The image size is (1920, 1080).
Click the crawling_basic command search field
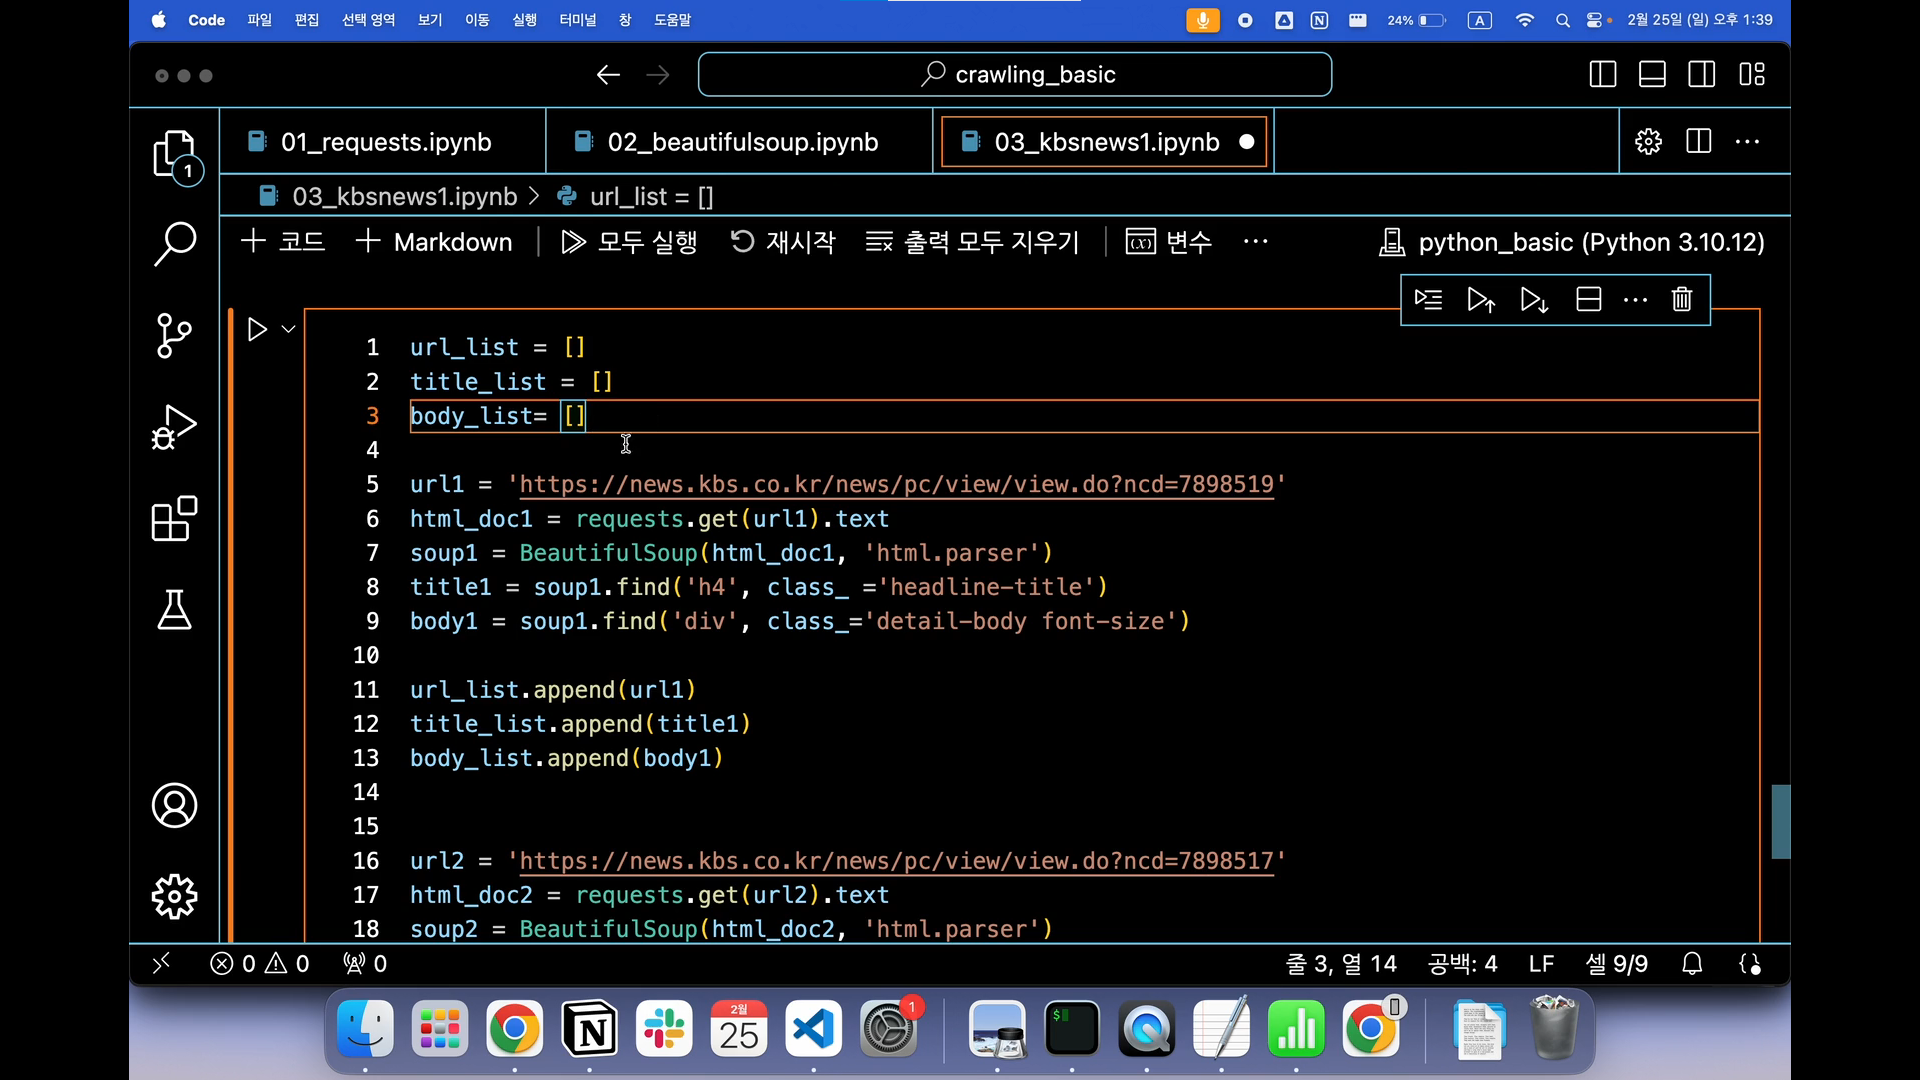(1015, 74)
